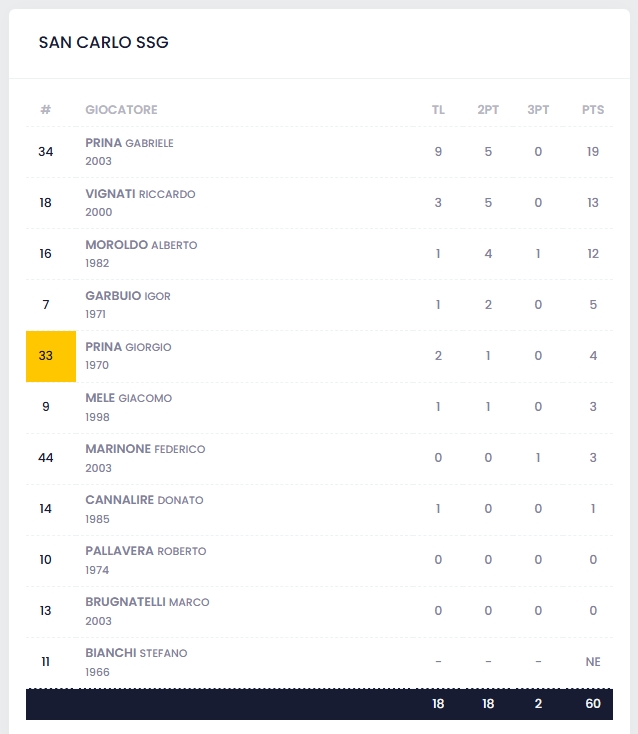
Task: Open Cannalire Donato player entry
Action: 144,500
